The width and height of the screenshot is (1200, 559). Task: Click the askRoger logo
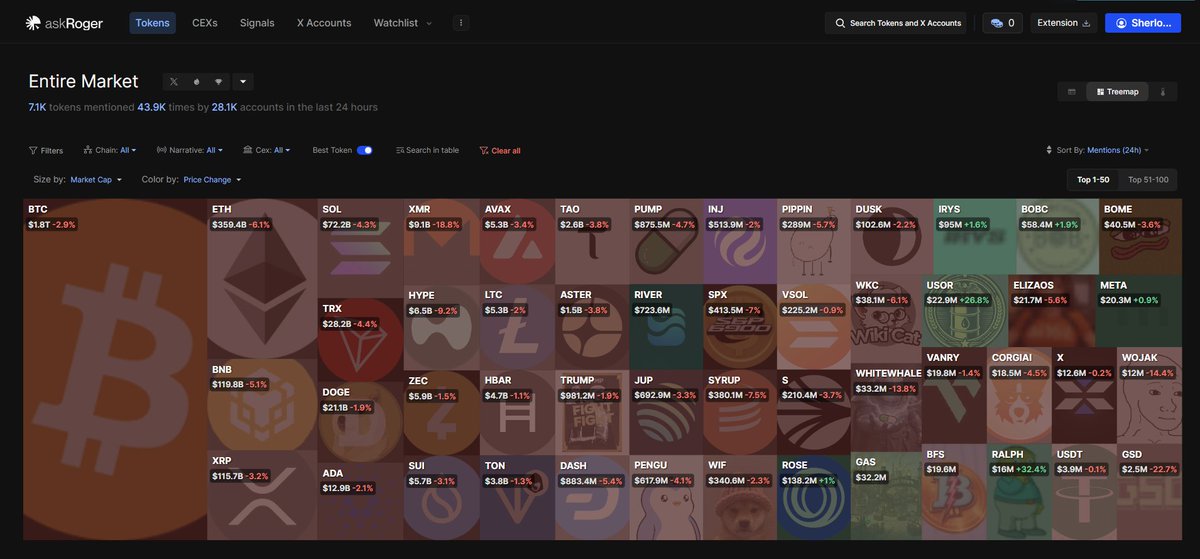coord(66,23)
